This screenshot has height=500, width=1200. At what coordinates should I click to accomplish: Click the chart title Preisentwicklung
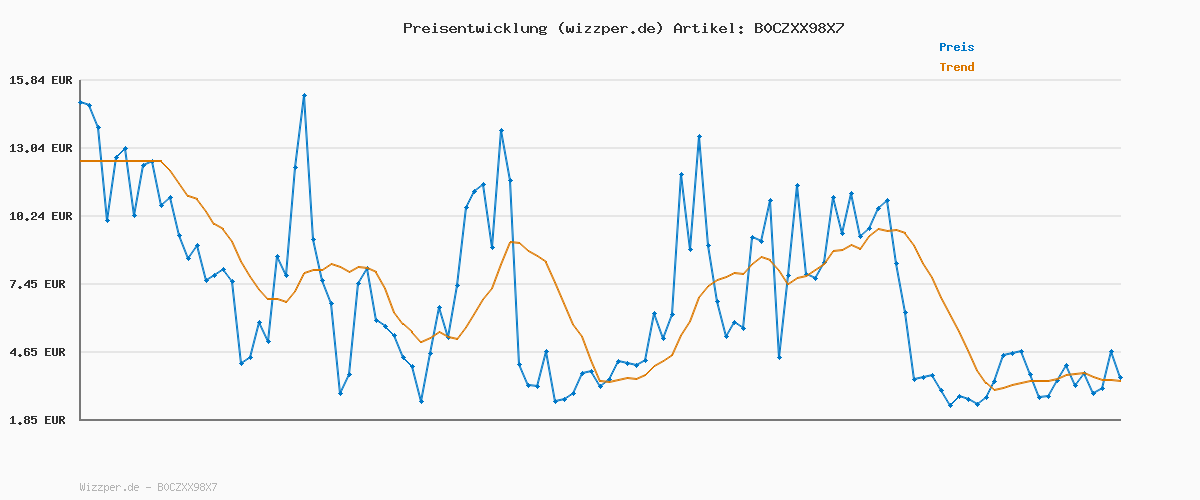474,28
